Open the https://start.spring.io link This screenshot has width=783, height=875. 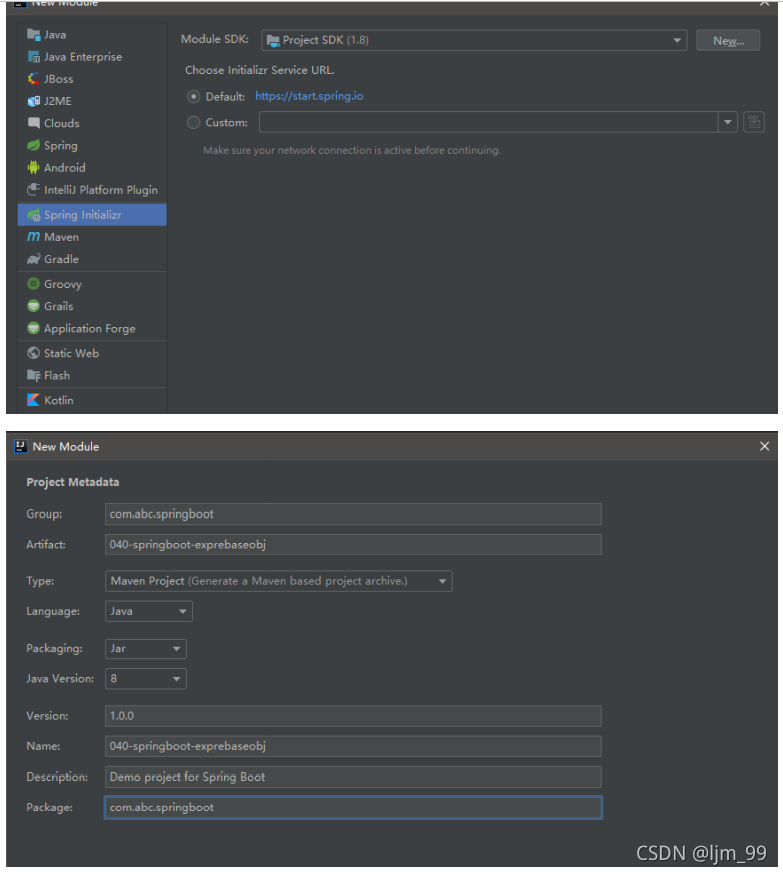309,96
